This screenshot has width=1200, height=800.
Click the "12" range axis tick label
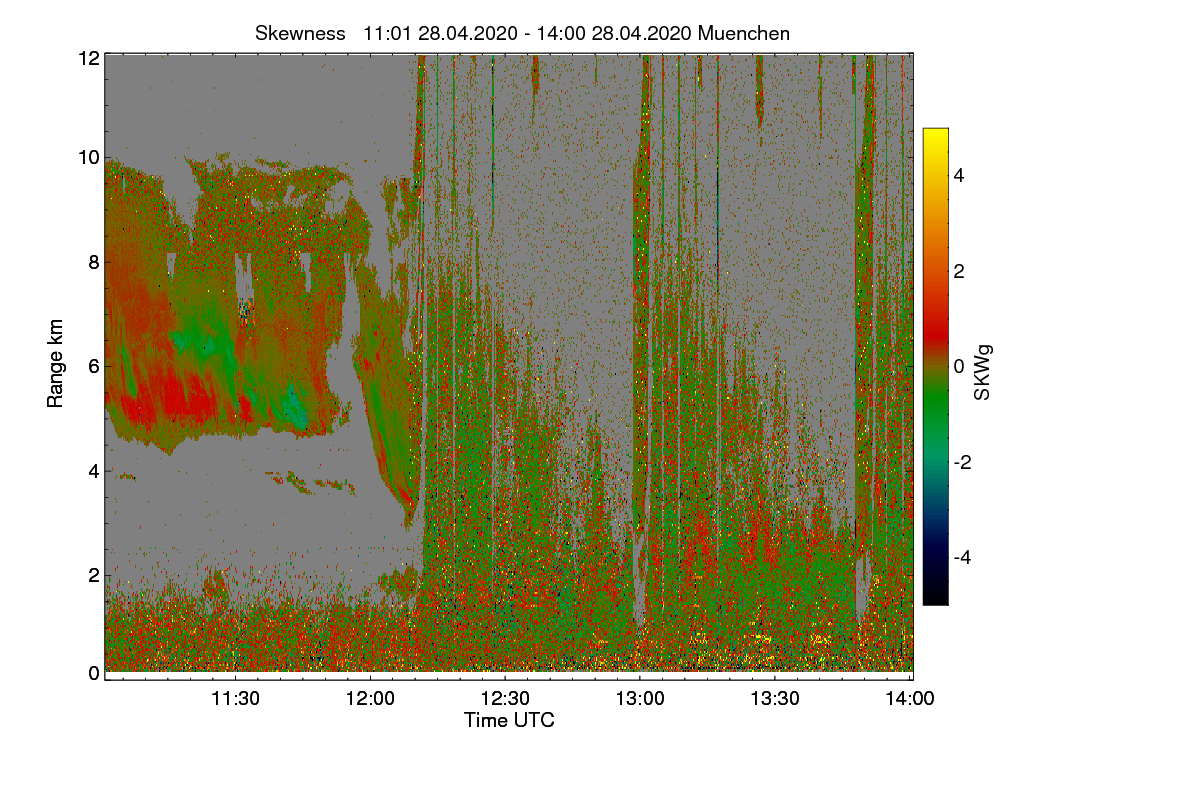click(89, 58)
